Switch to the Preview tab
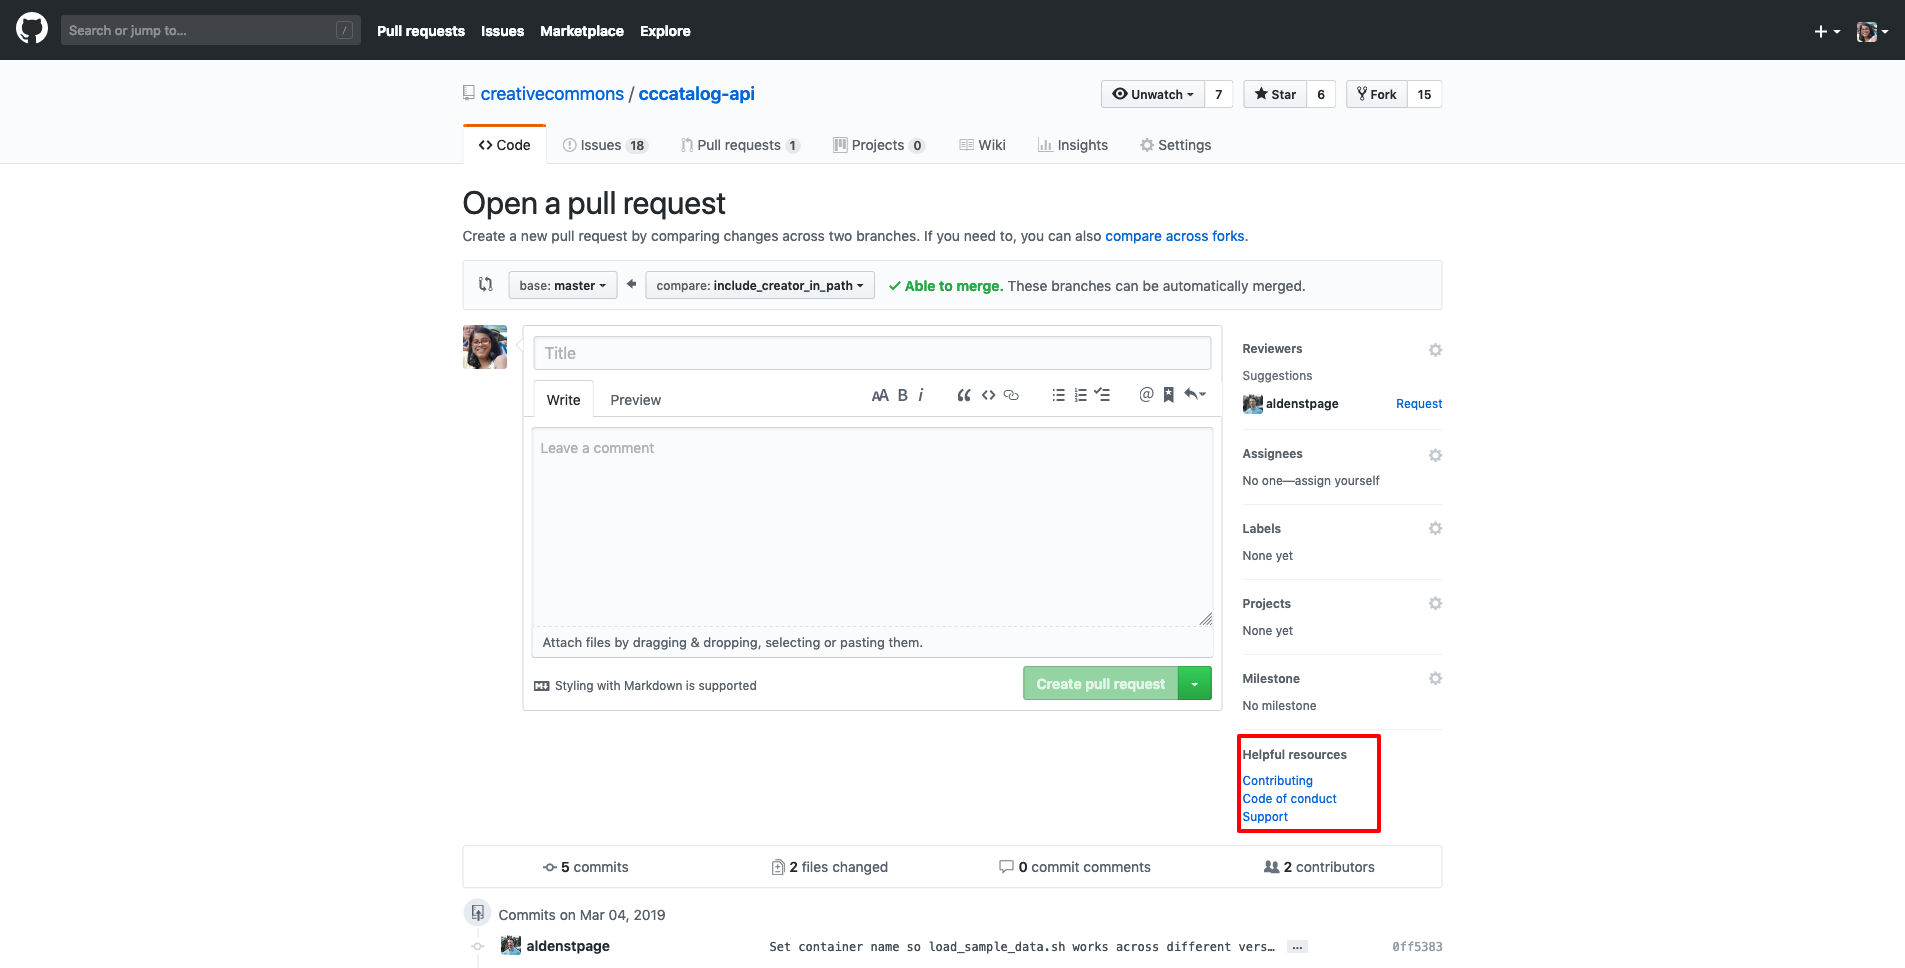 (x=635, y=400)
